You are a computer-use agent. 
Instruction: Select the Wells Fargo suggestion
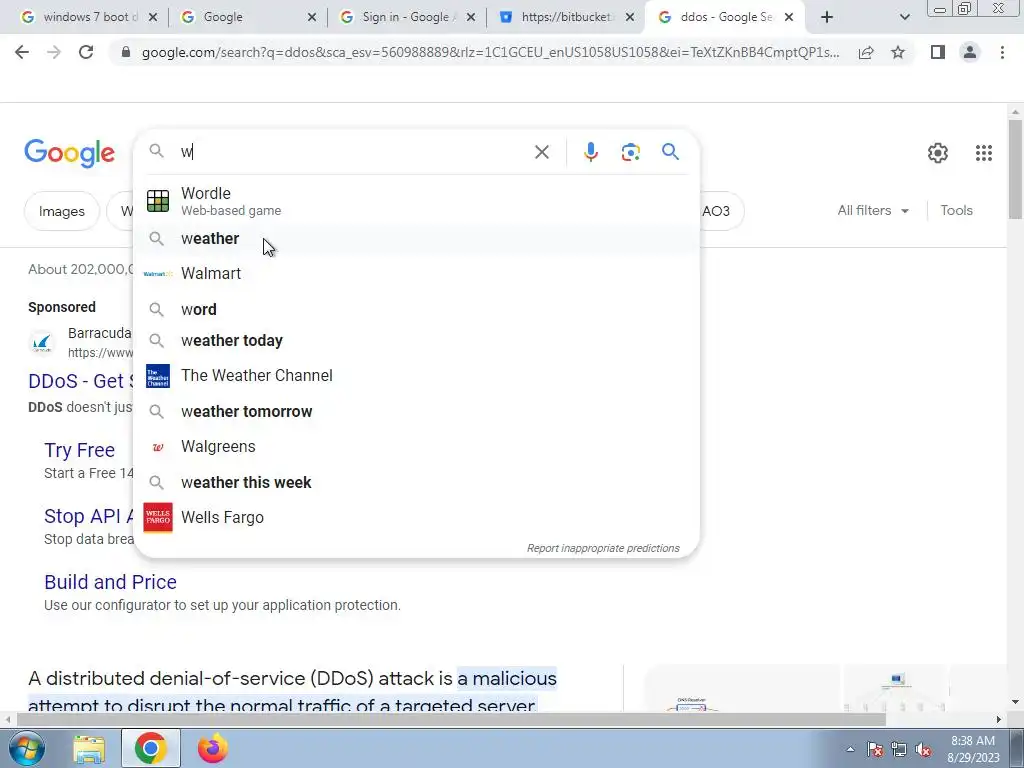coord(416,517)
